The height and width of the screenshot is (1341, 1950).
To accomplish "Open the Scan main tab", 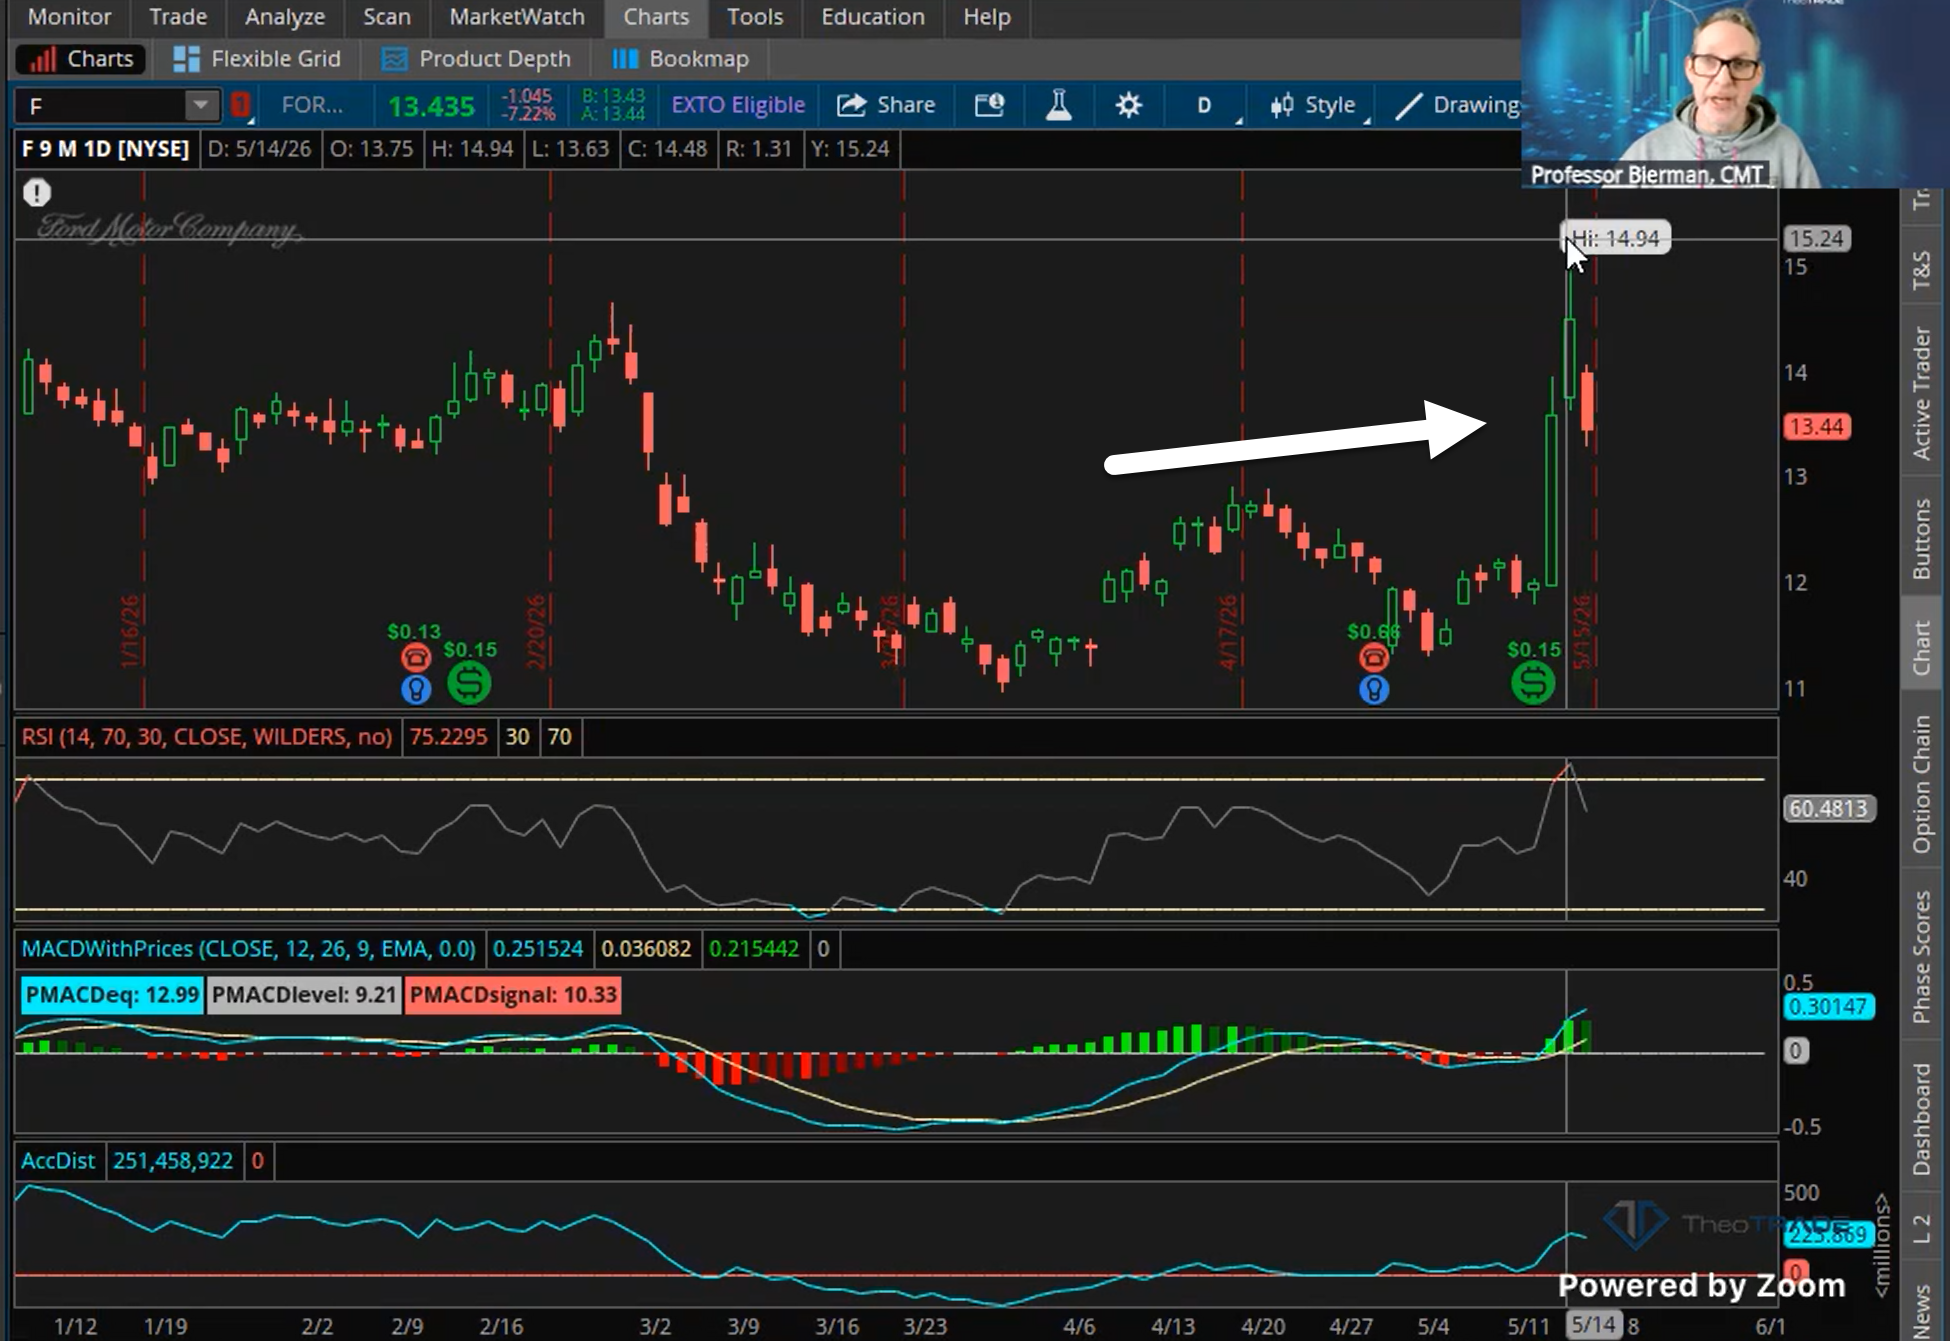I will point(387,17).
